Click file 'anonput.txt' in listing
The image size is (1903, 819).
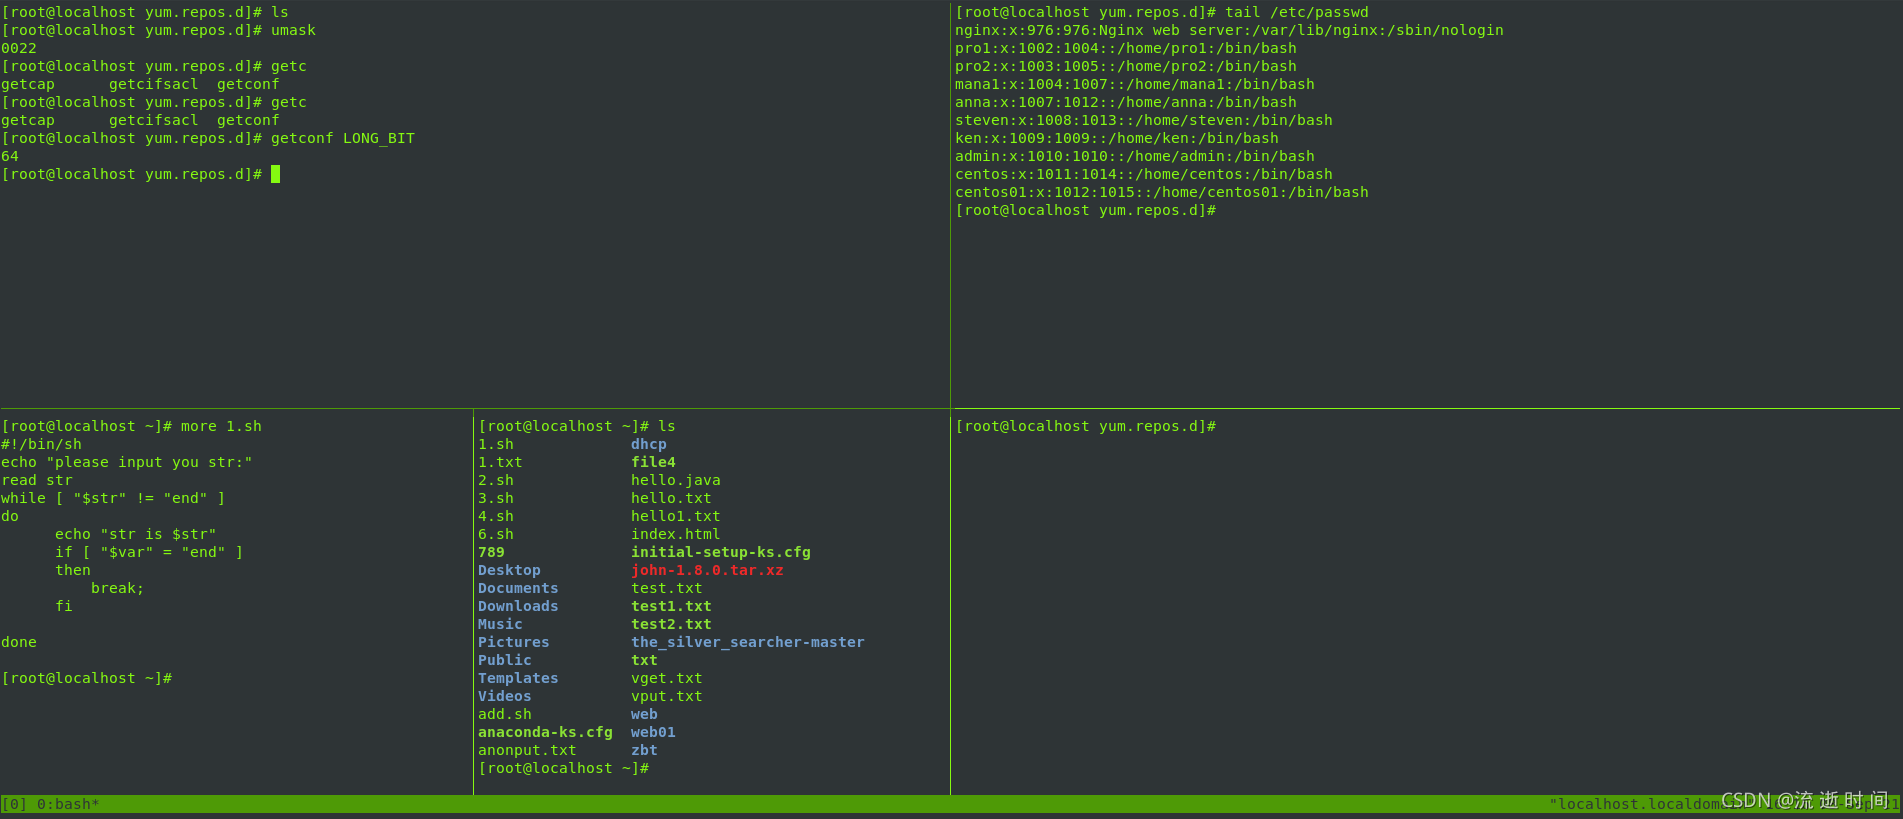[x=527, y=750]
